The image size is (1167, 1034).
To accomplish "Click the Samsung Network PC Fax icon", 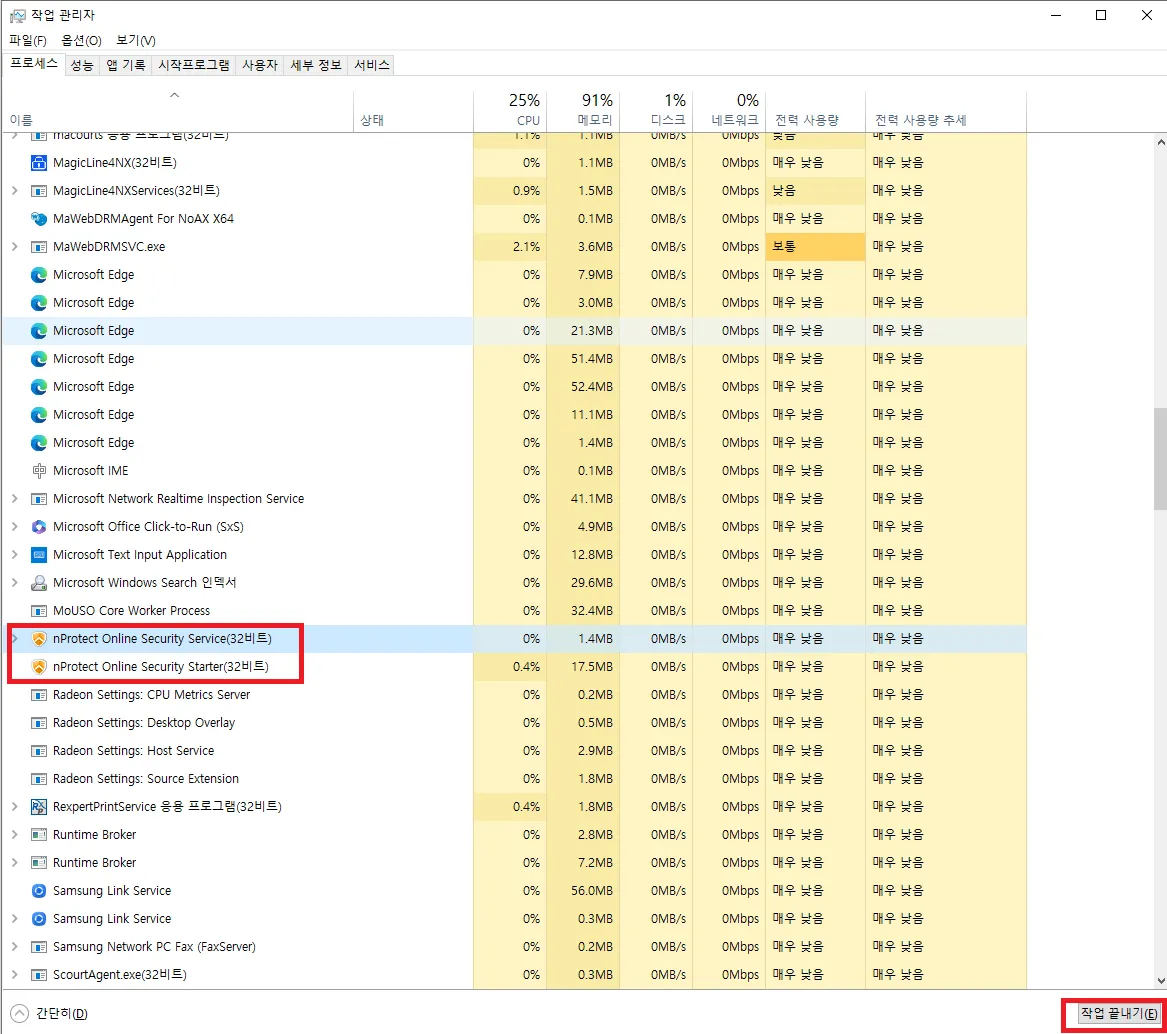I will [39, 947].
